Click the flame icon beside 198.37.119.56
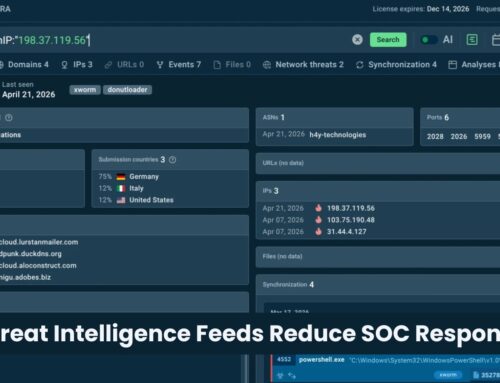 point(319,208)
